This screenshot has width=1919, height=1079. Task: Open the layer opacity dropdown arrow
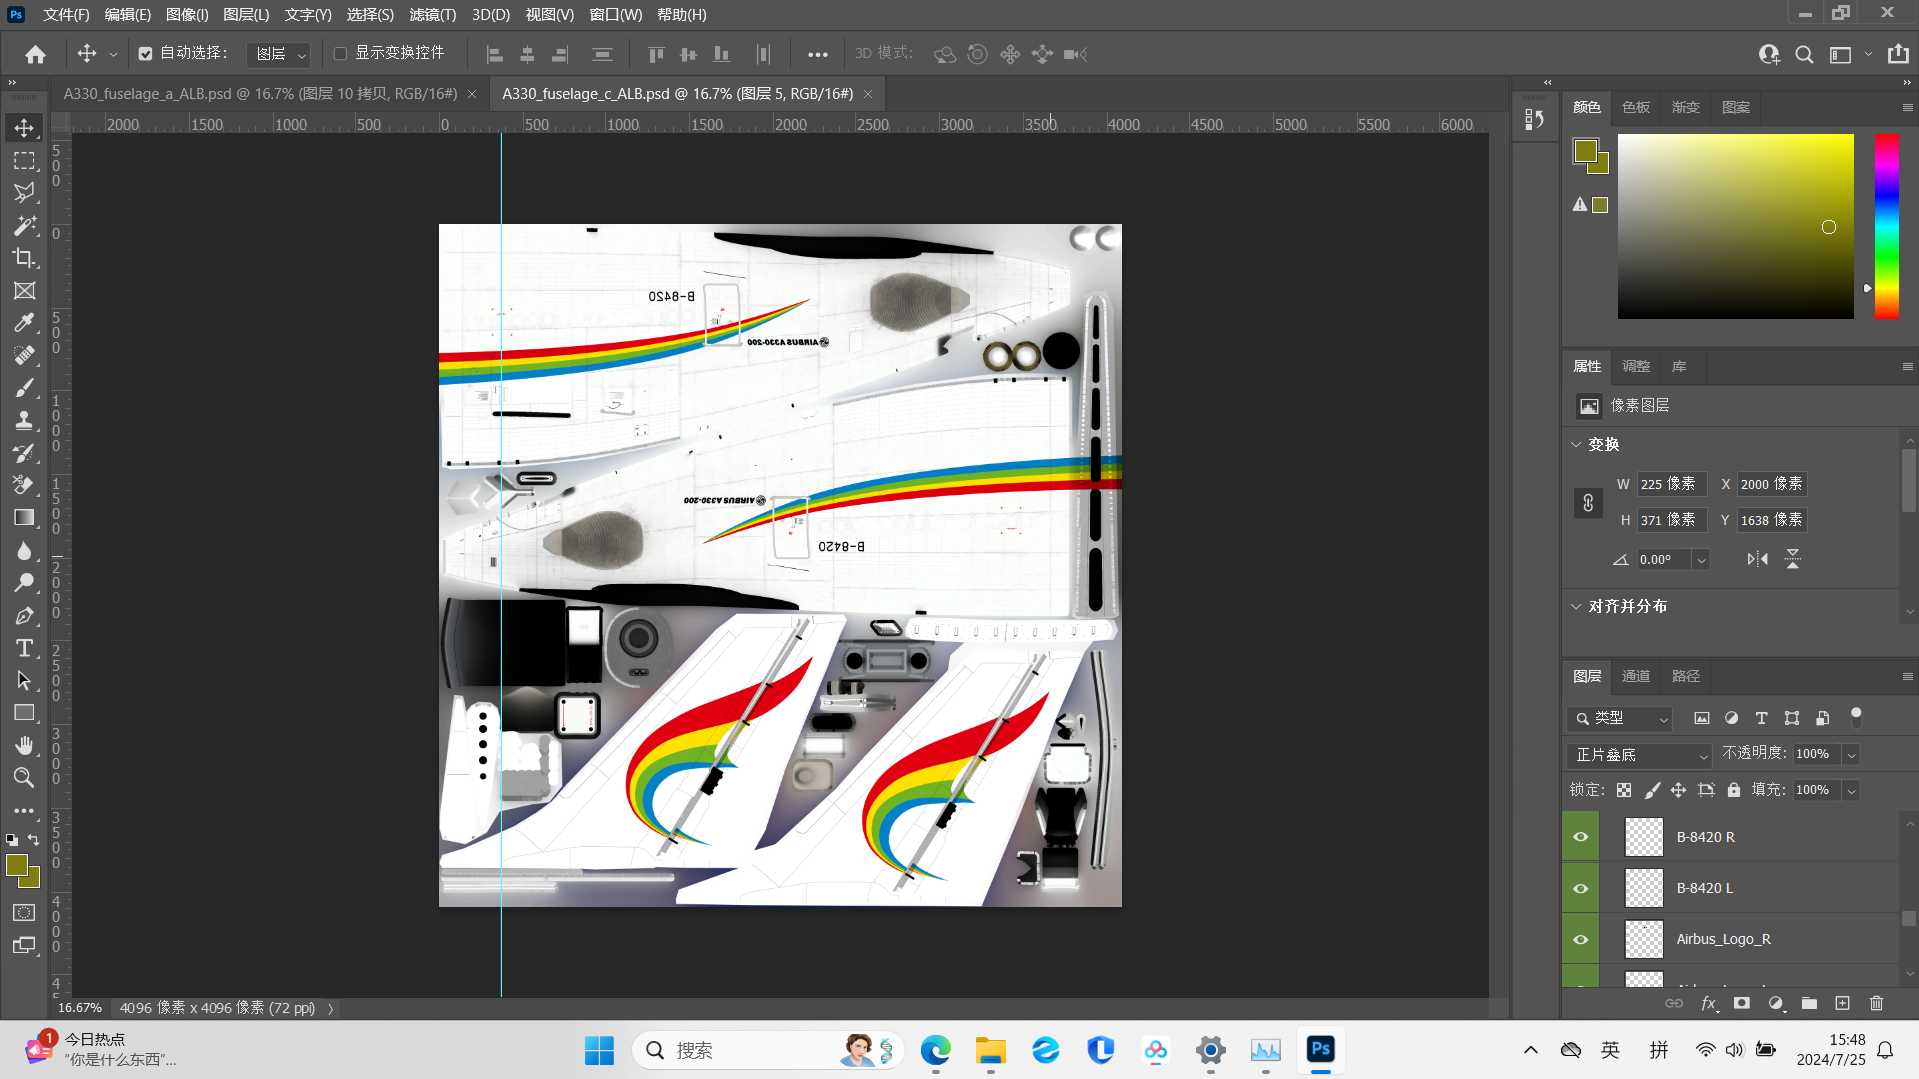click(1851, 755)
